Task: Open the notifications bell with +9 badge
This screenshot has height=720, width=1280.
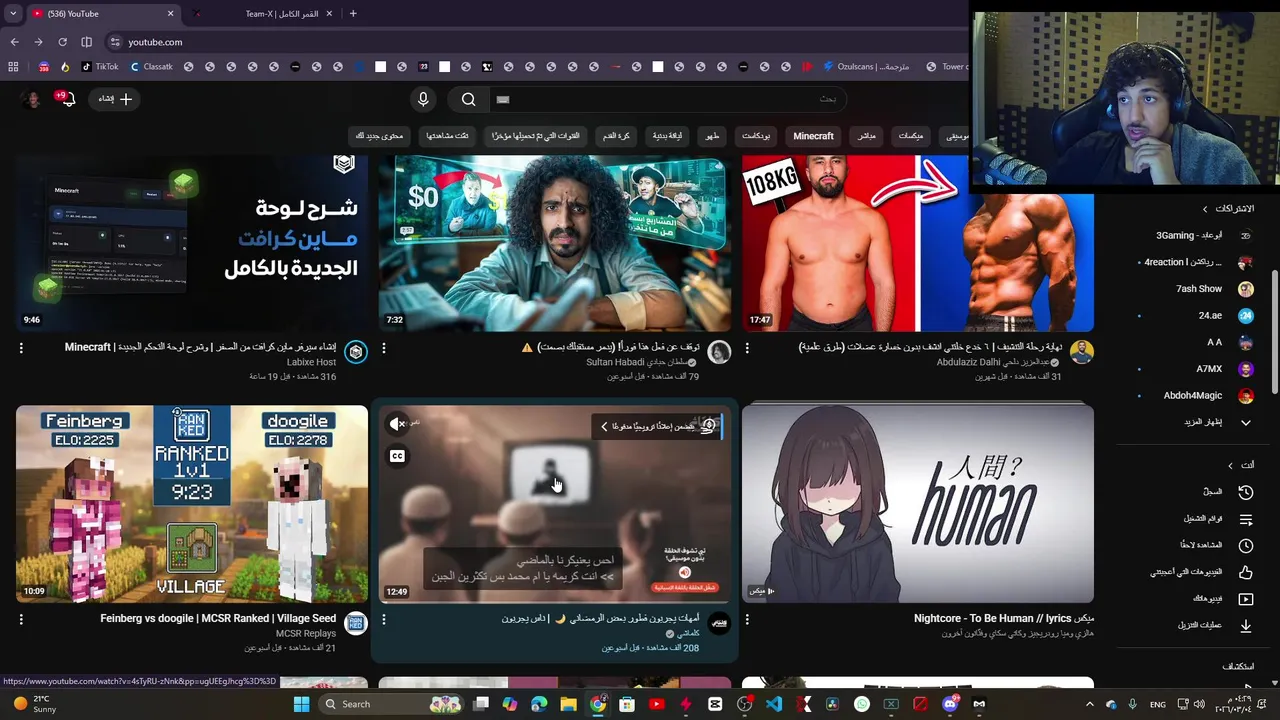Action: tap(66, 99)
